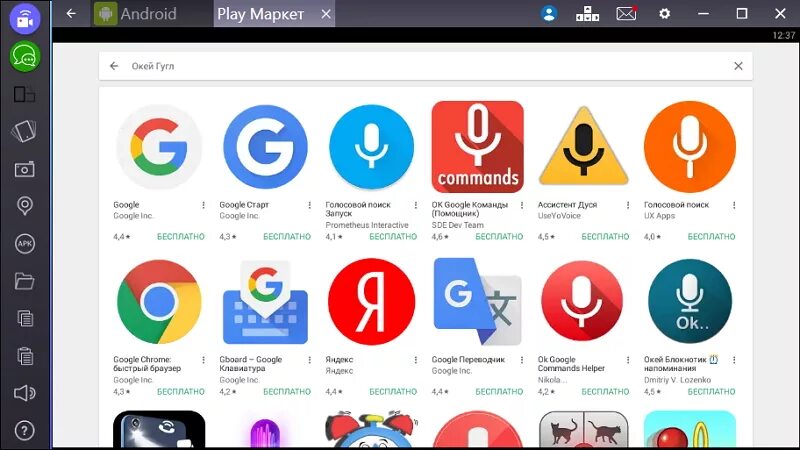Screen dimensions: 800x450
Task: Go back from the search bar arrow
Action: [x=114, y=66]
